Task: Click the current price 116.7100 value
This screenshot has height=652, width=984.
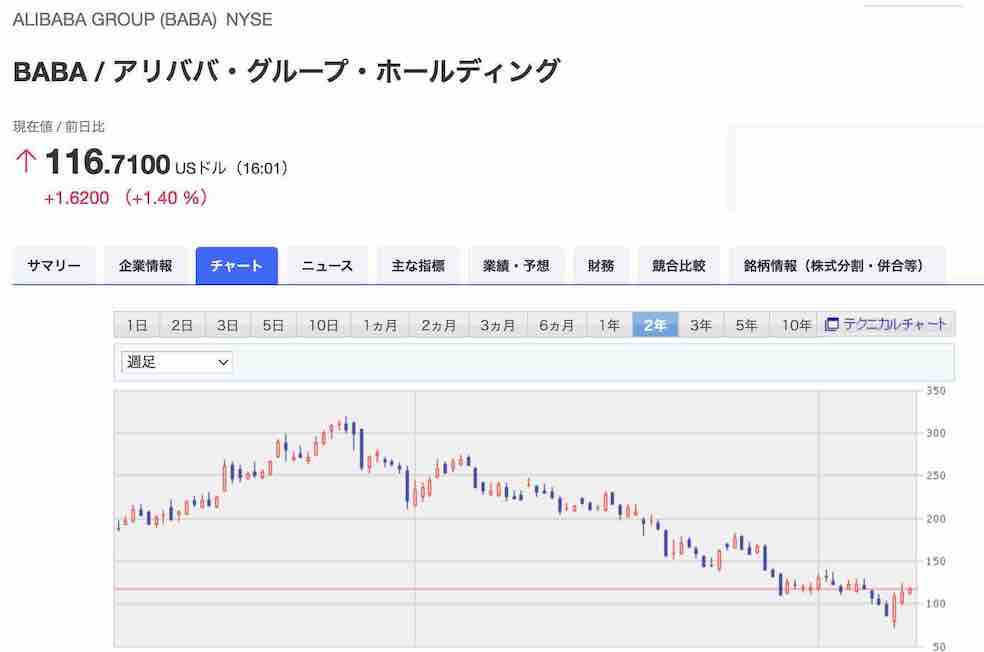Action: [x=108, y=163]
